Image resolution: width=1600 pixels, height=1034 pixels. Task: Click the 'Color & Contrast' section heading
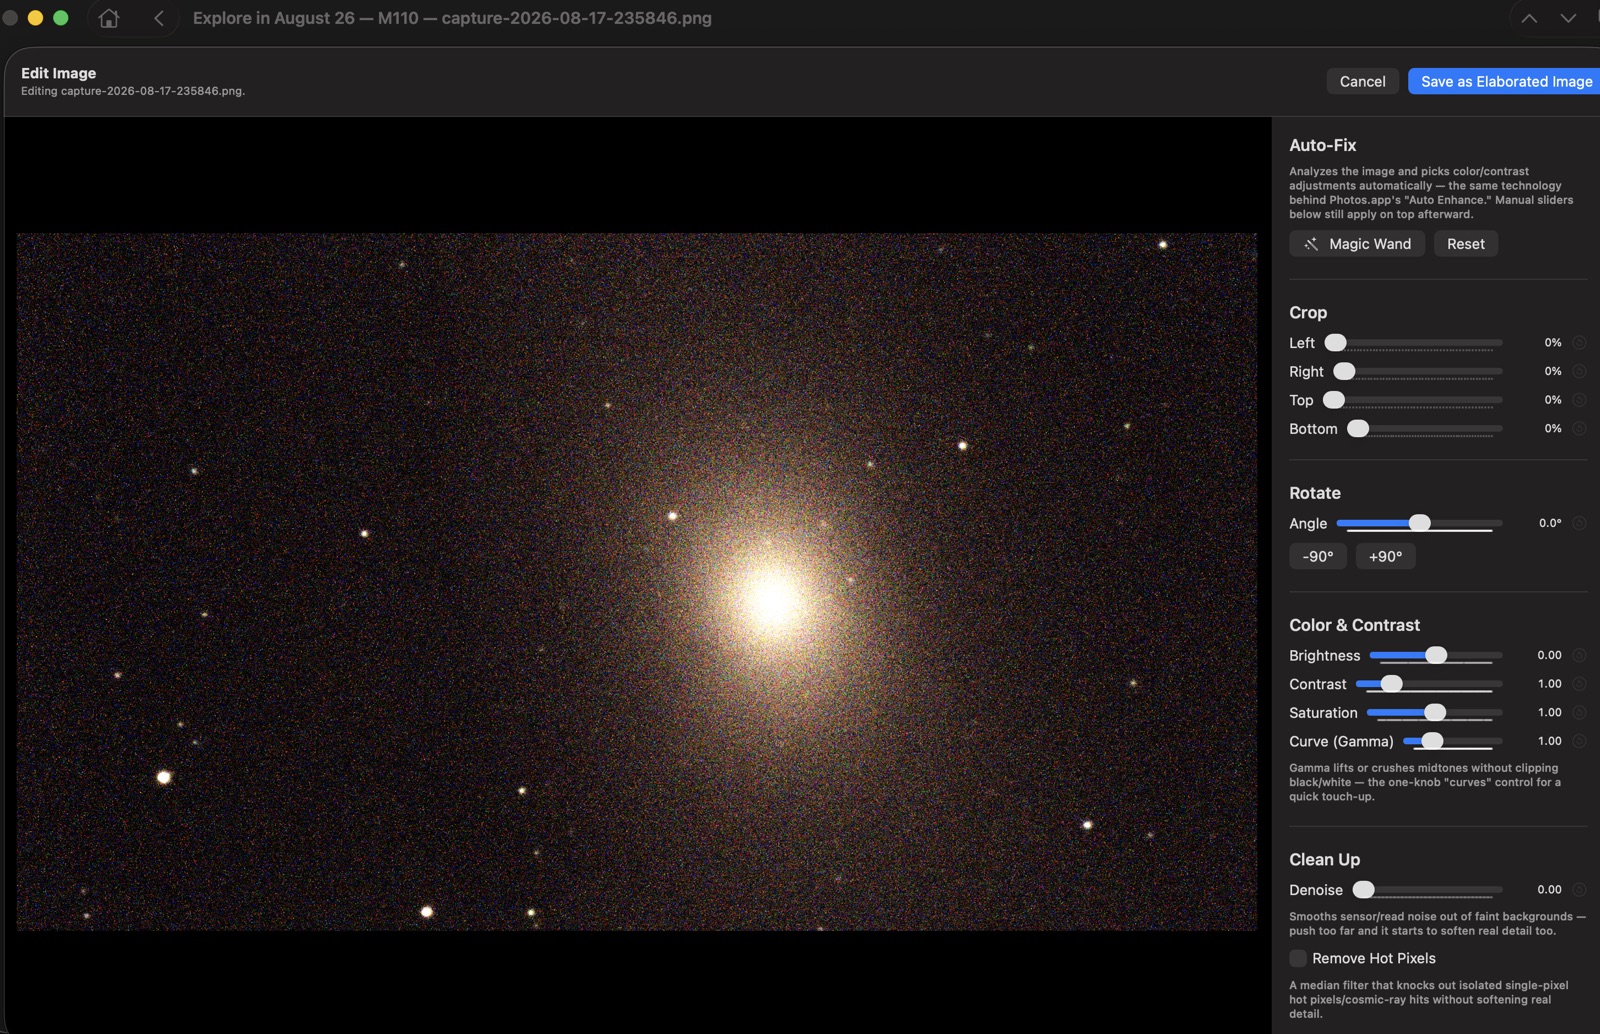(1354, 625)
